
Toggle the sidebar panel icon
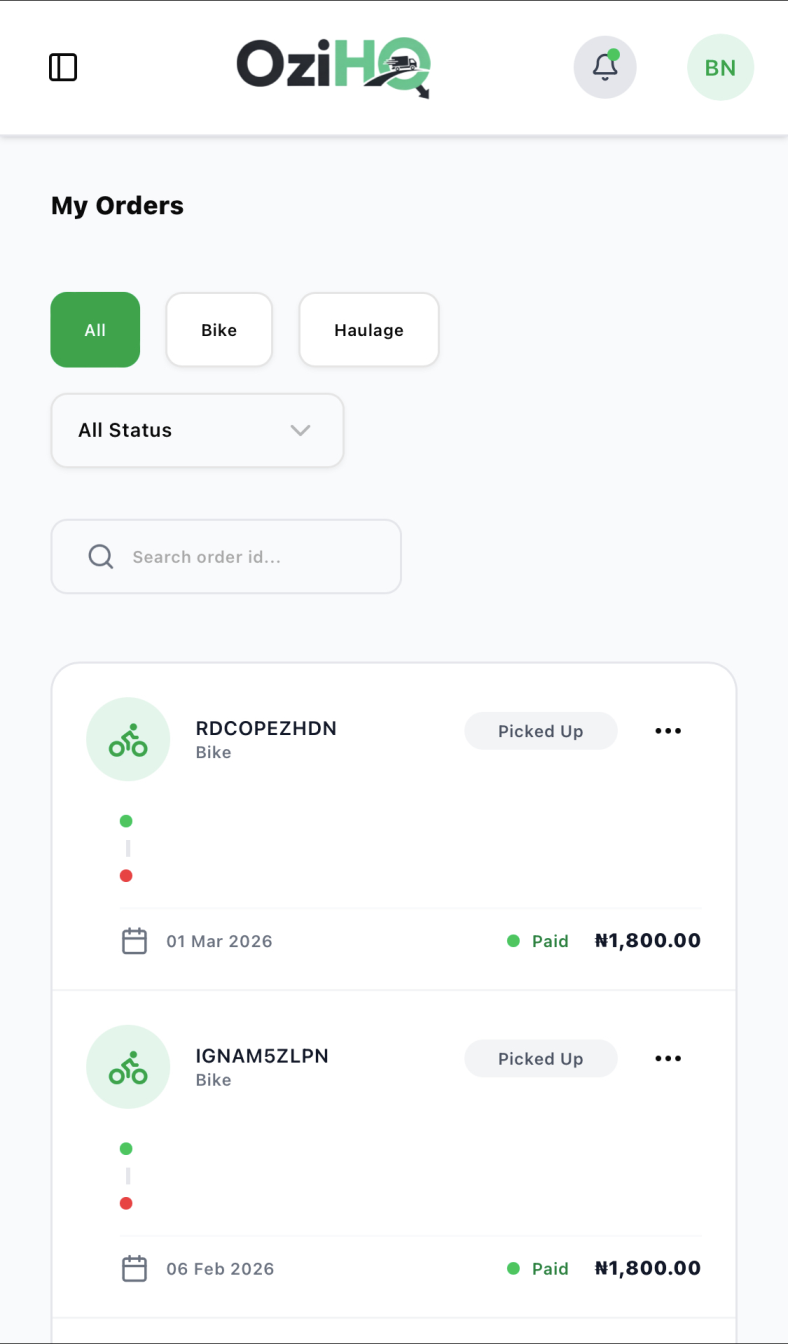pyautogui.click(x=63, y=67)
